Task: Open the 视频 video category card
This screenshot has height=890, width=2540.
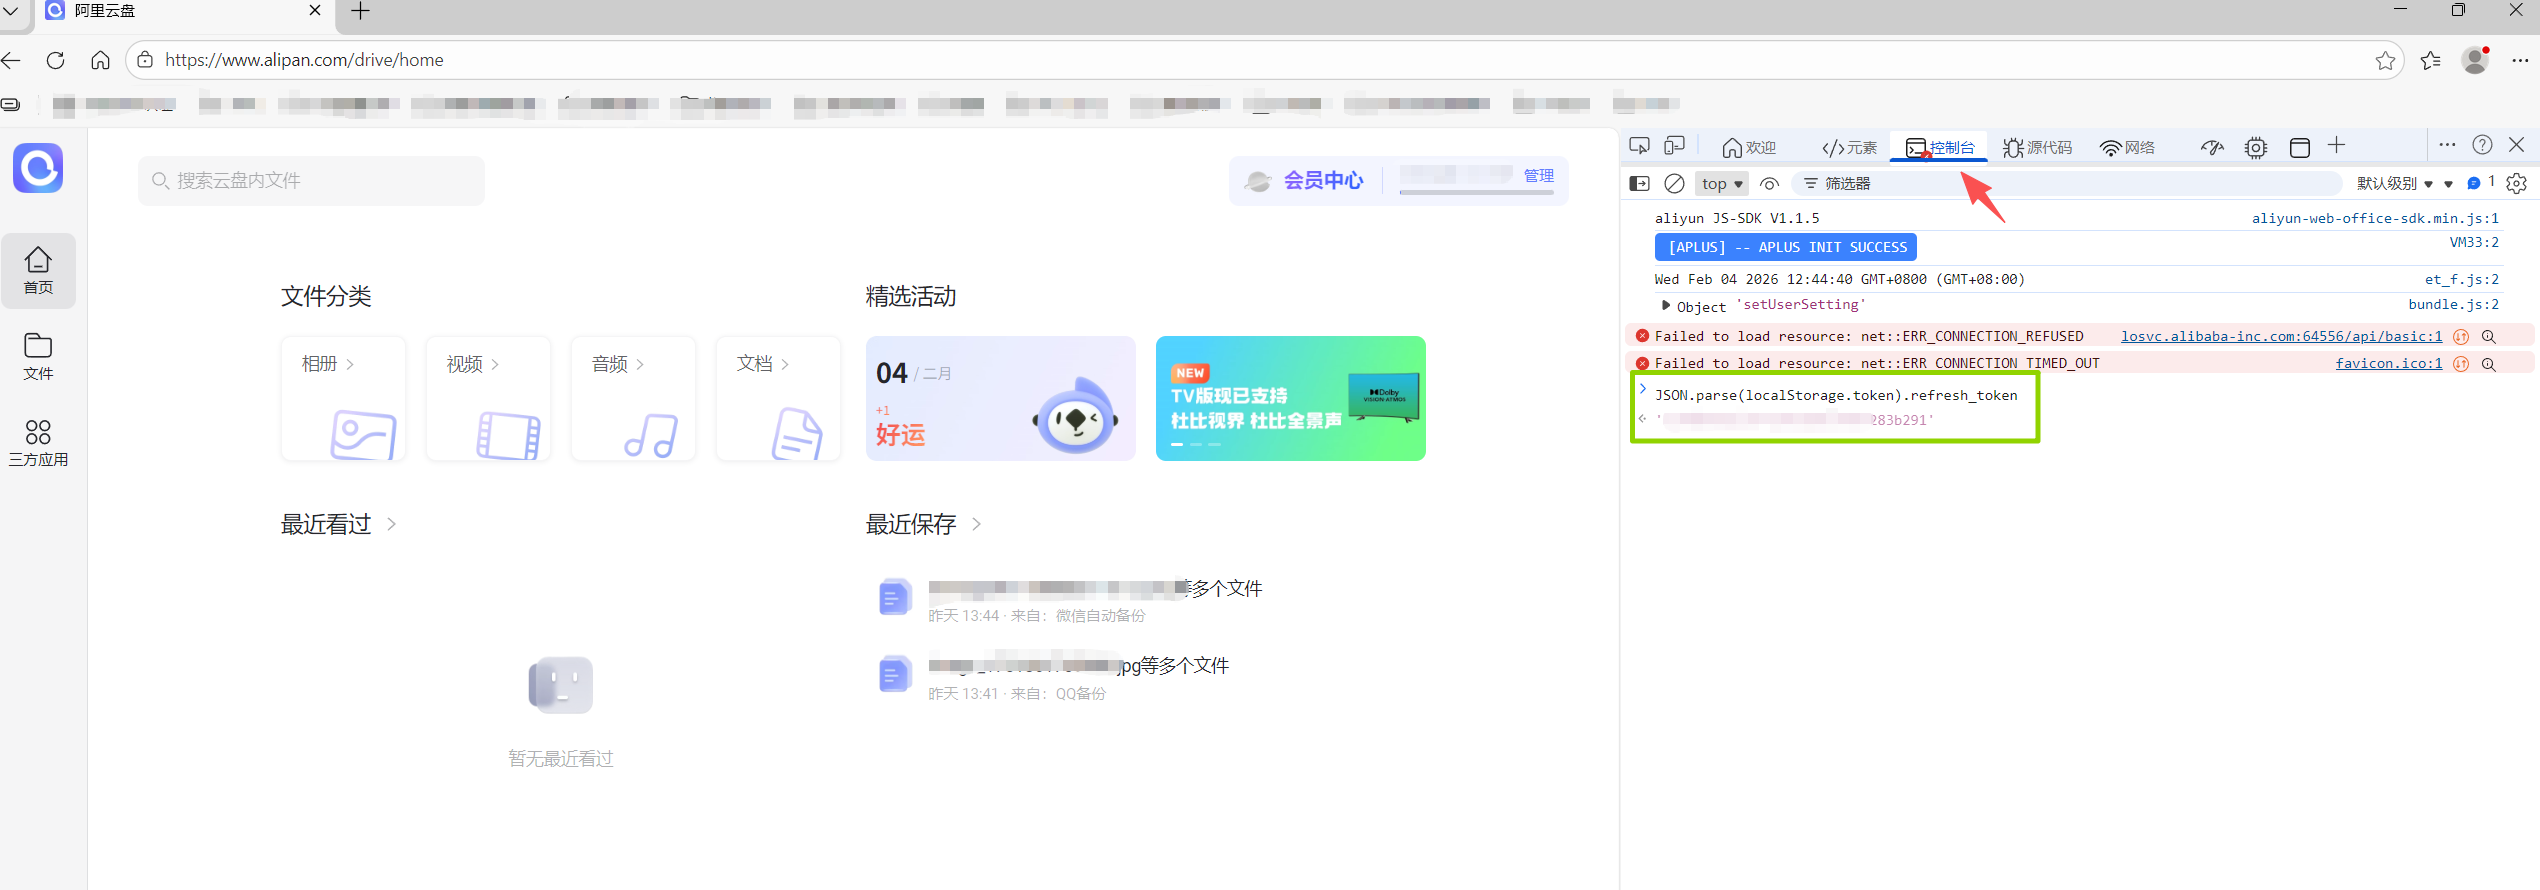Action: pos(488,398)
